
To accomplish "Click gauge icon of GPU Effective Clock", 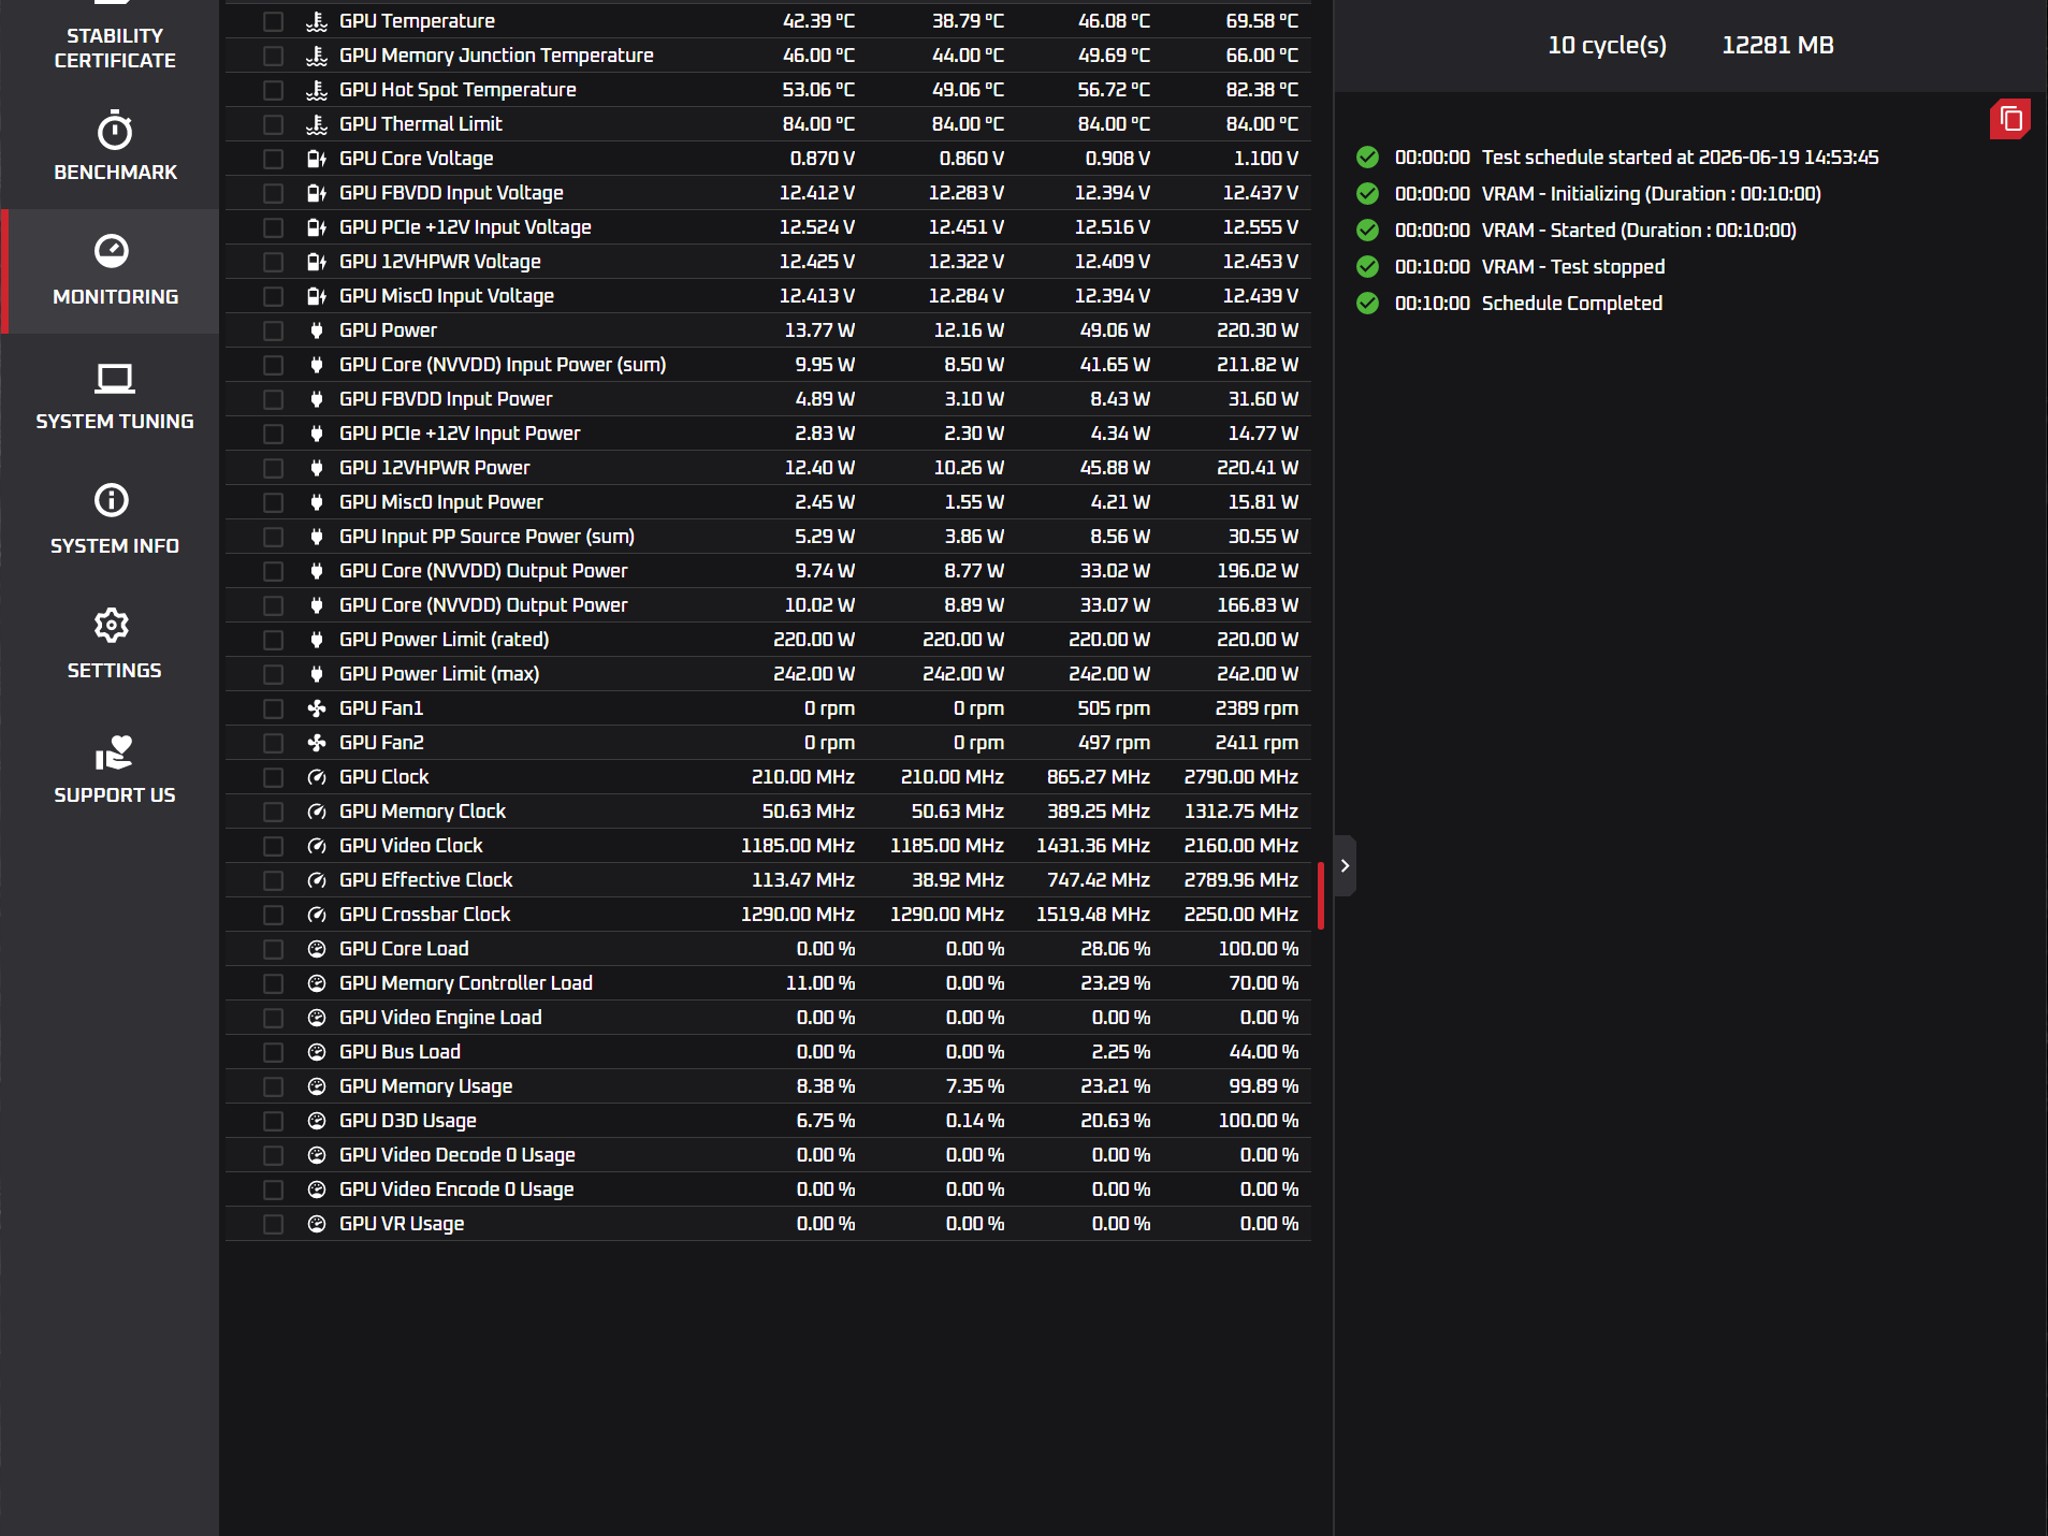I will click(x=316, y=880).
